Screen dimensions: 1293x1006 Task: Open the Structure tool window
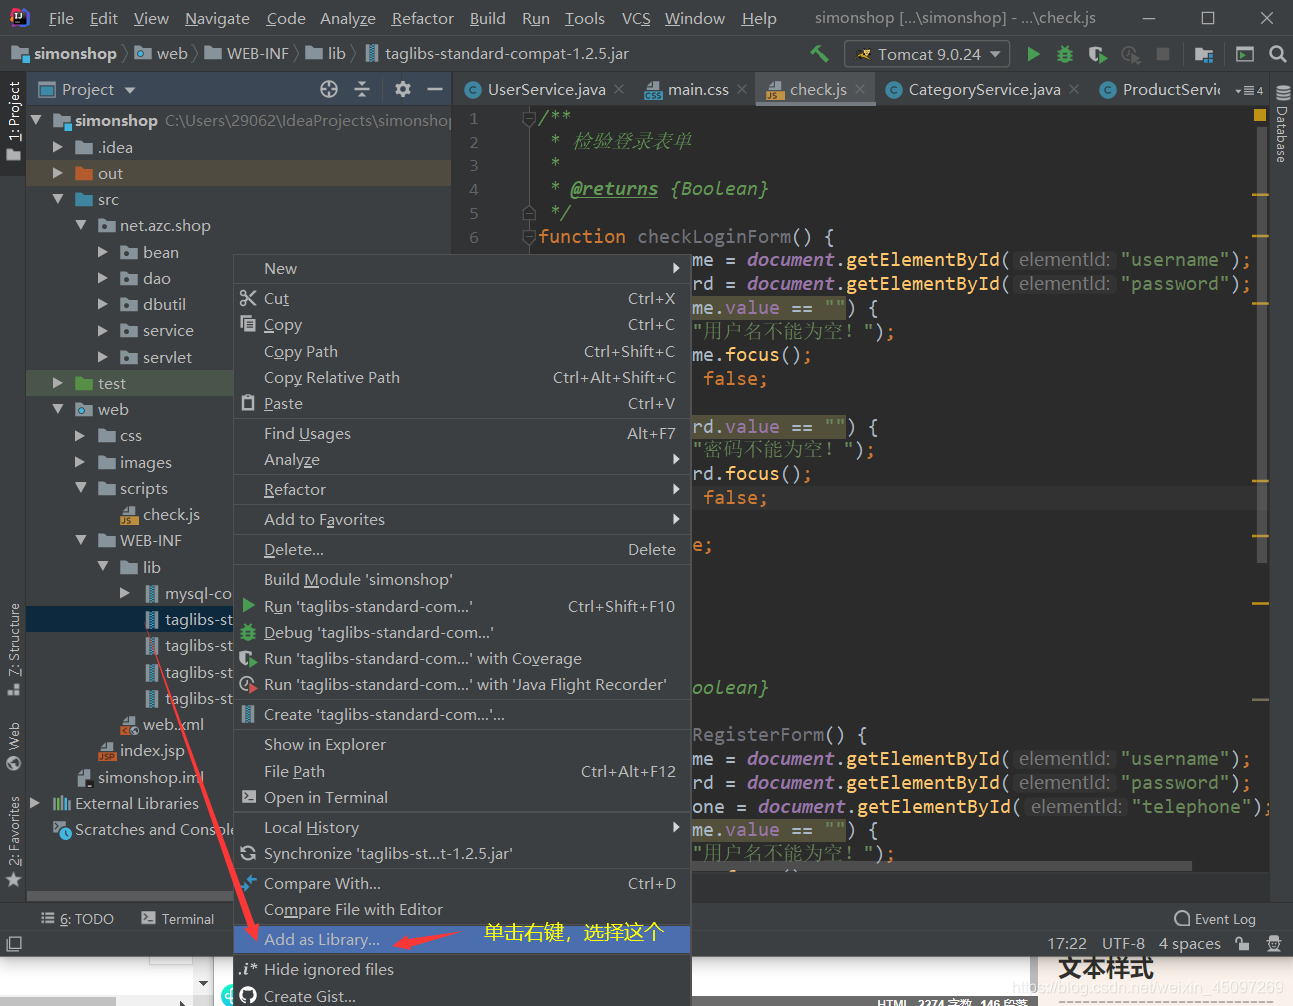point(14,649)
